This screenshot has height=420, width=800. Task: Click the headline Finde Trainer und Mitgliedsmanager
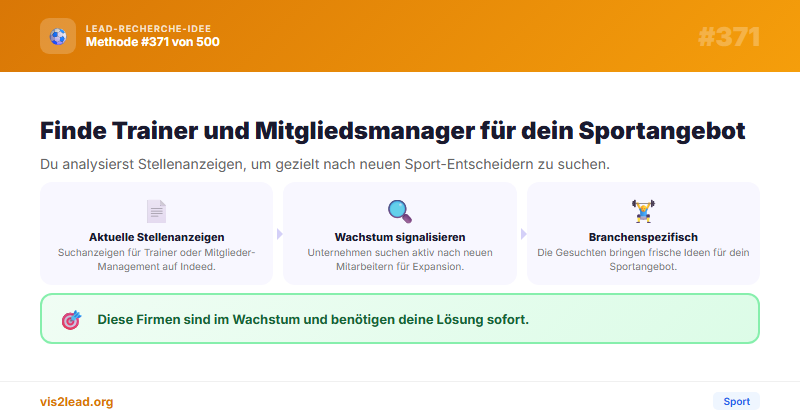(x=392, y=131)
